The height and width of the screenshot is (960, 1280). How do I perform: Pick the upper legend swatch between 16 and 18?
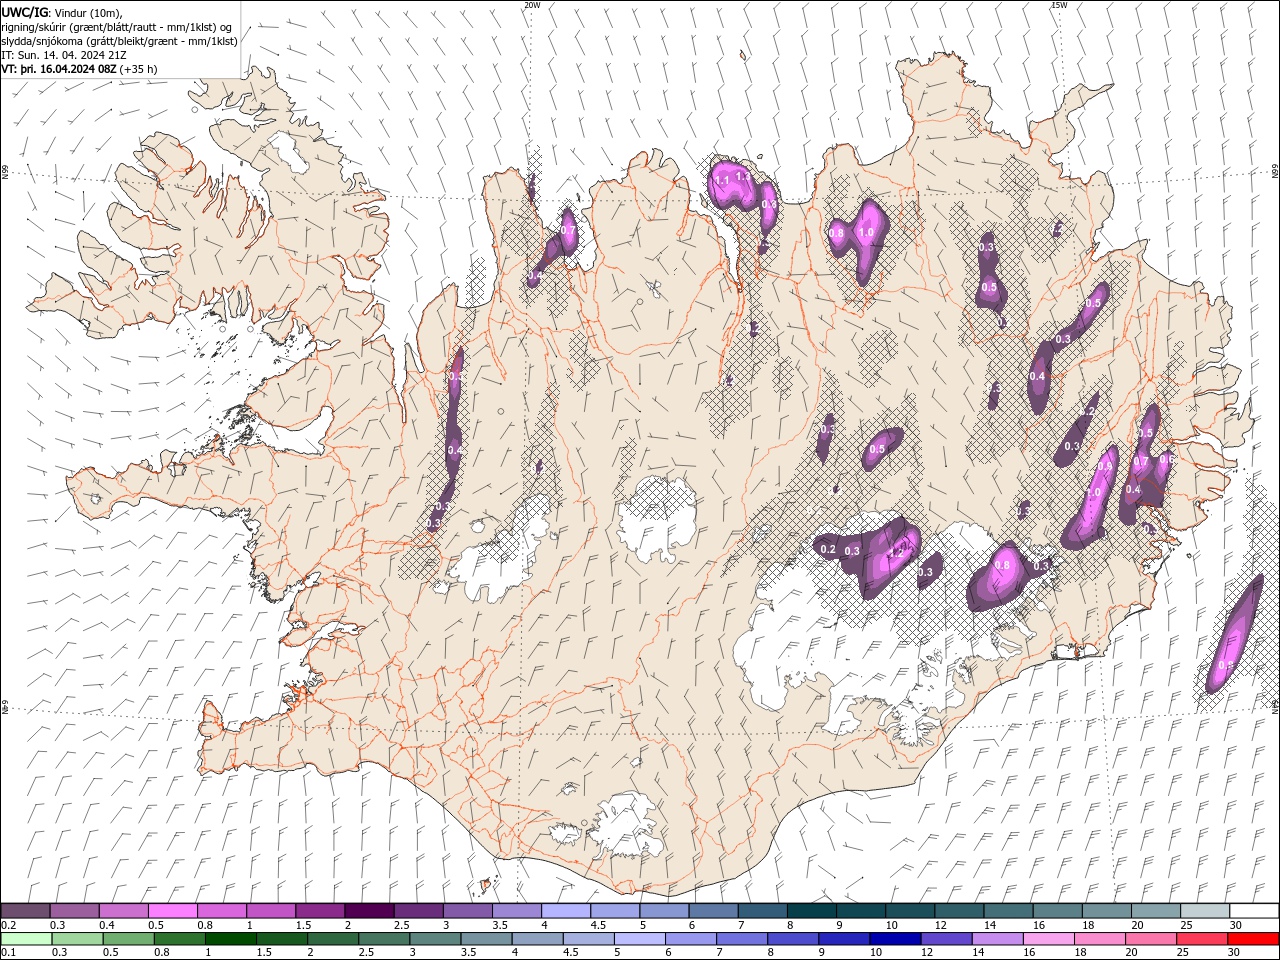click(x=1058, y=911)
